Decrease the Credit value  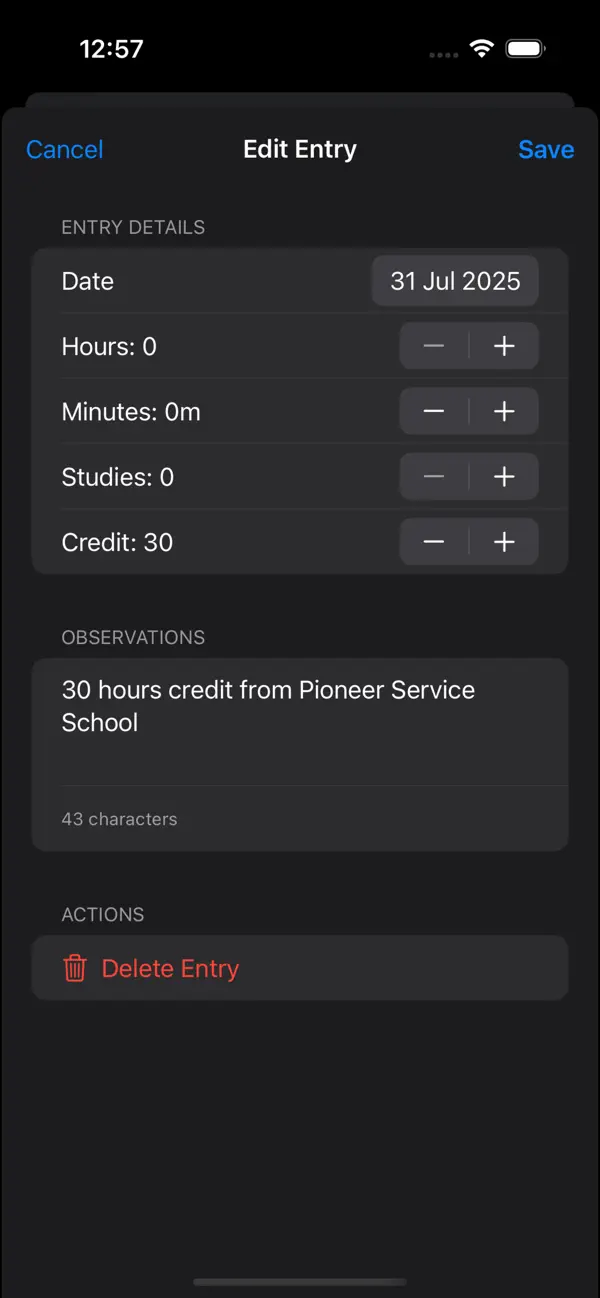coord(433,541)
